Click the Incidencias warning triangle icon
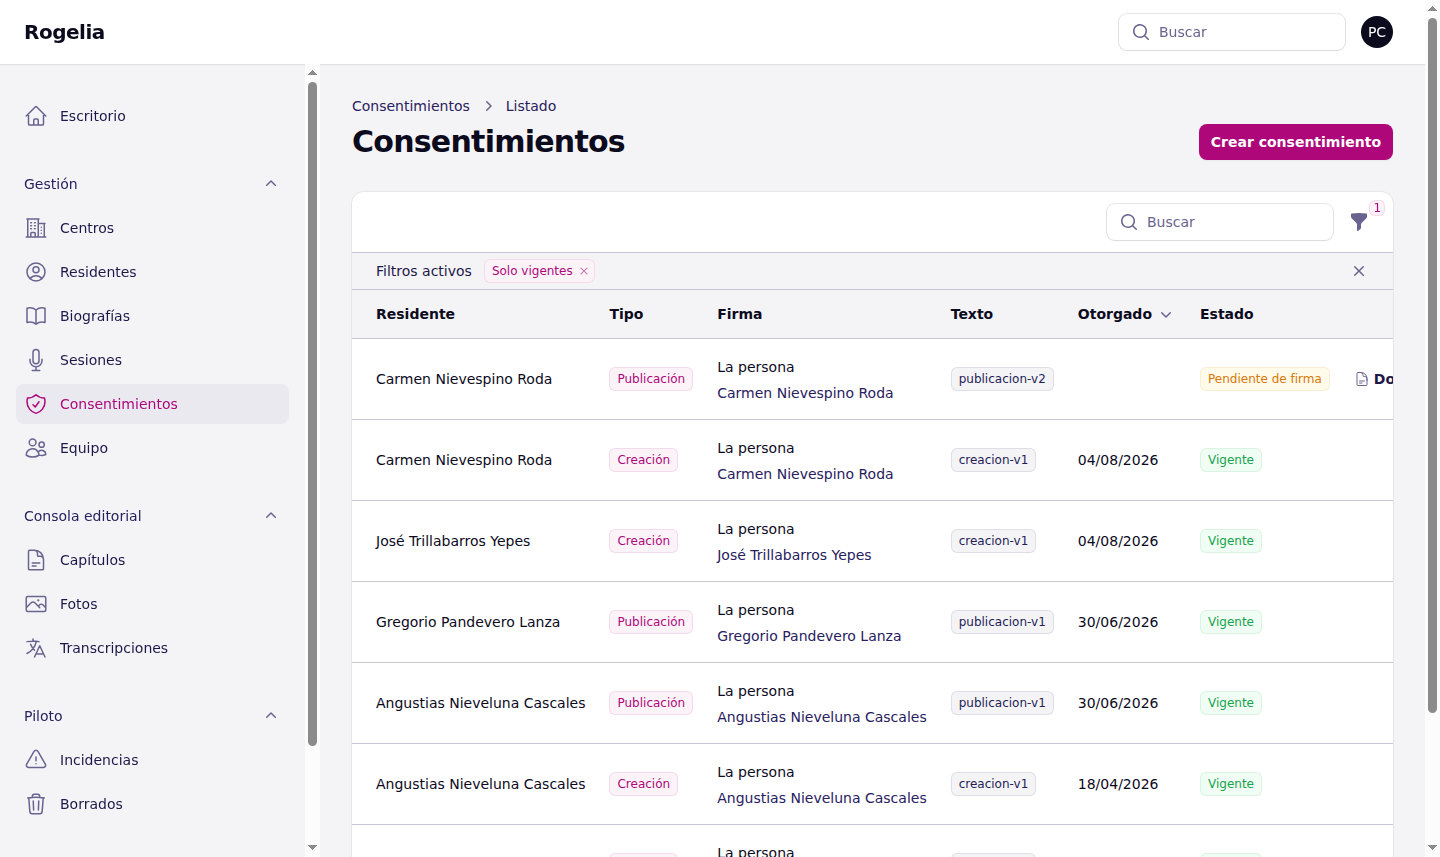The image size is (1440, 857). (x=36, y=760)
